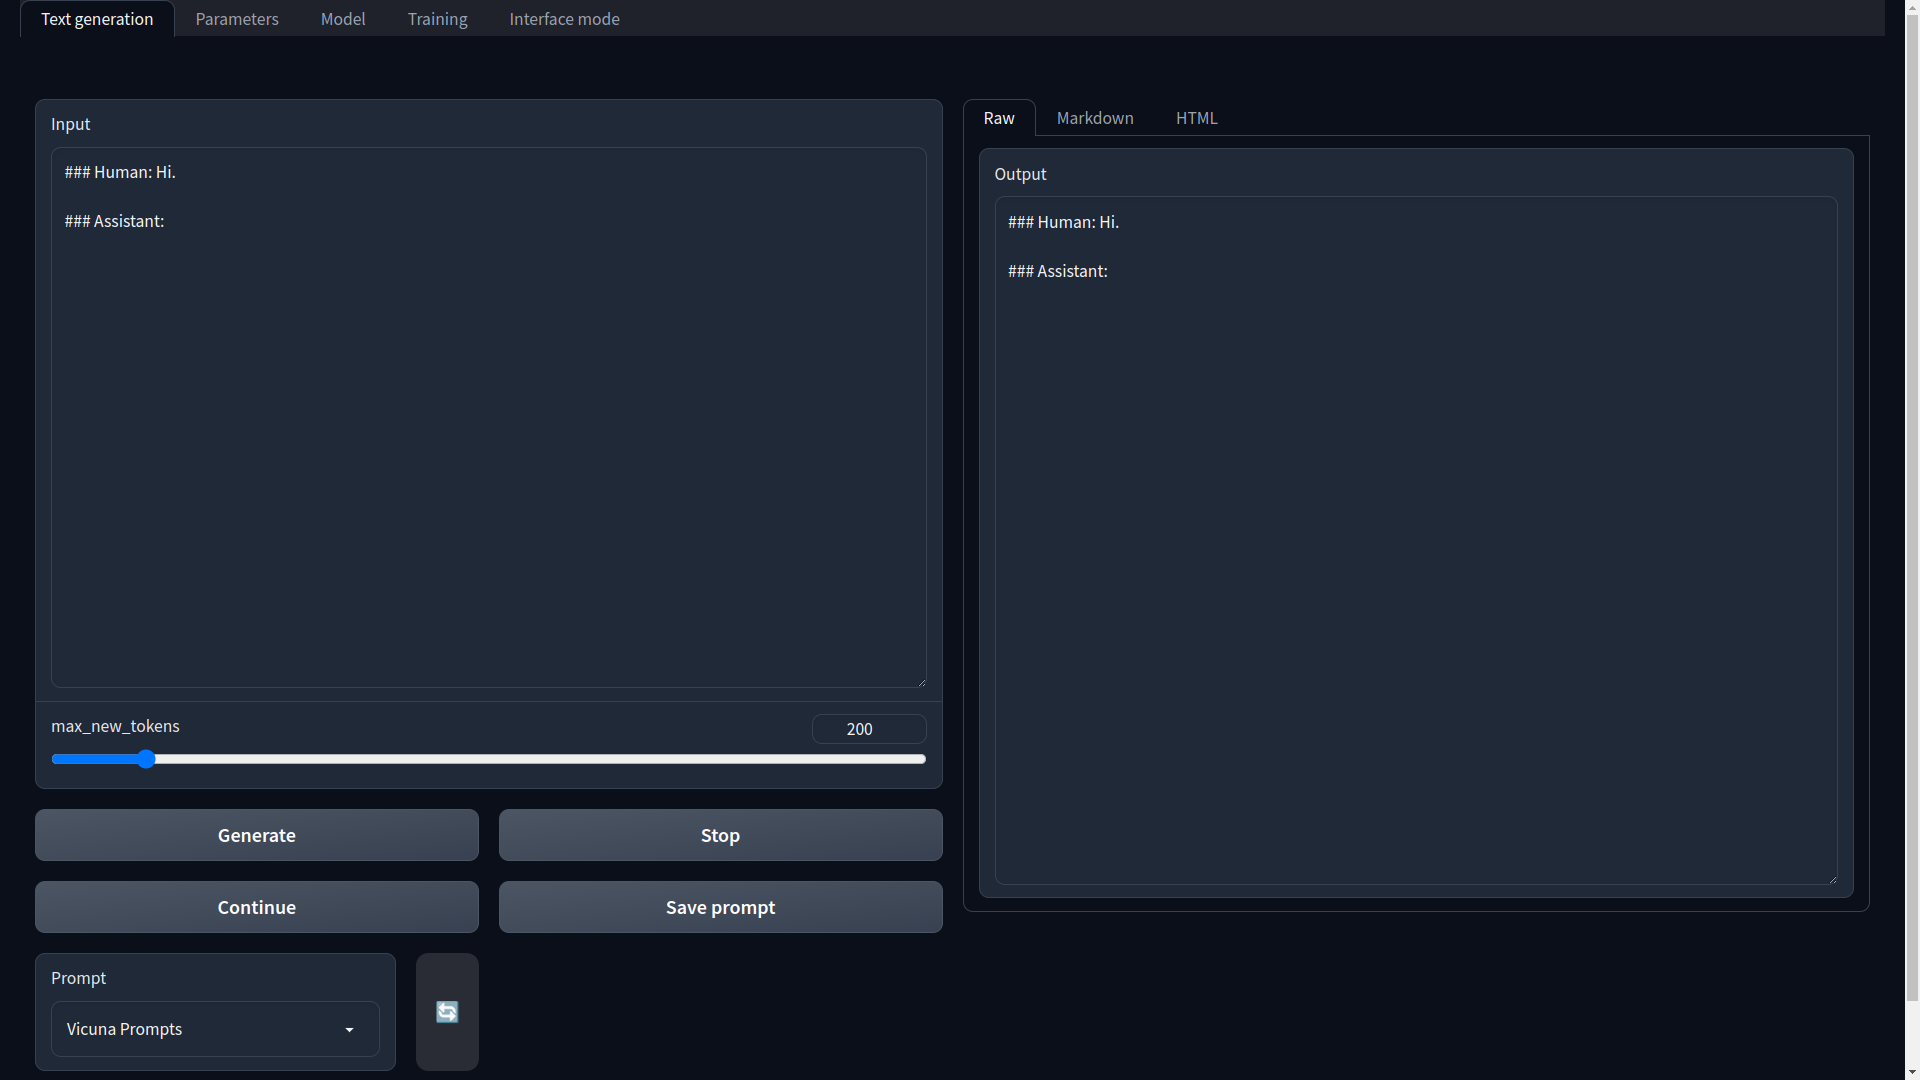Open the Vicuna Prompts dropdown

coord(214,1028)
